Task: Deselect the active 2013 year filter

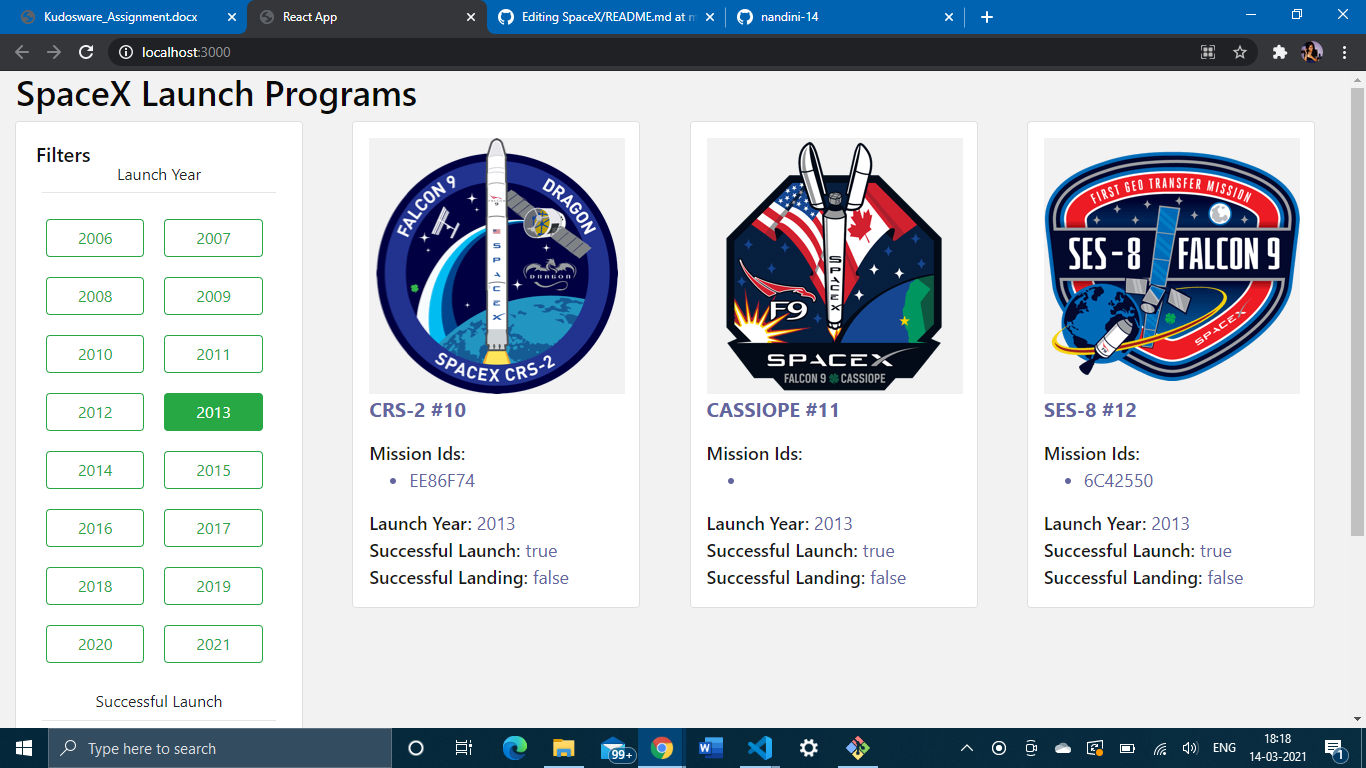Action: click(x=213, y=412)
